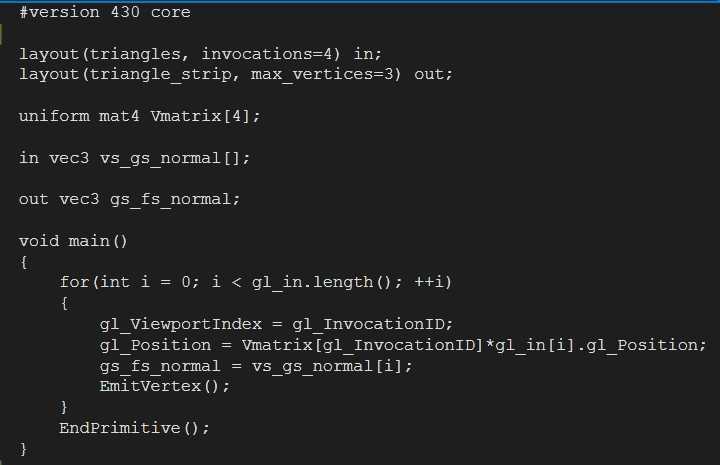Click 'gl_InvocationID' on the viewport index line
Viewport: 720px width, 465px height.
[x=368, y=324]
